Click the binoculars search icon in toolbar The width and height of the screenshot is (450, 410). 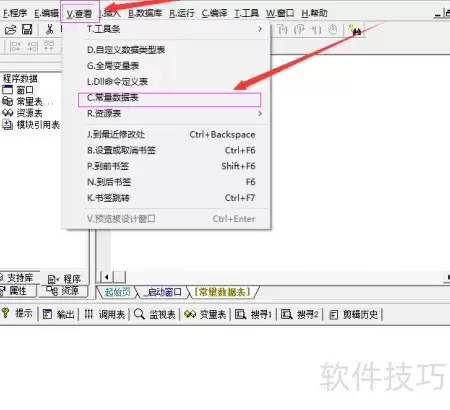(x=355, y=30)
